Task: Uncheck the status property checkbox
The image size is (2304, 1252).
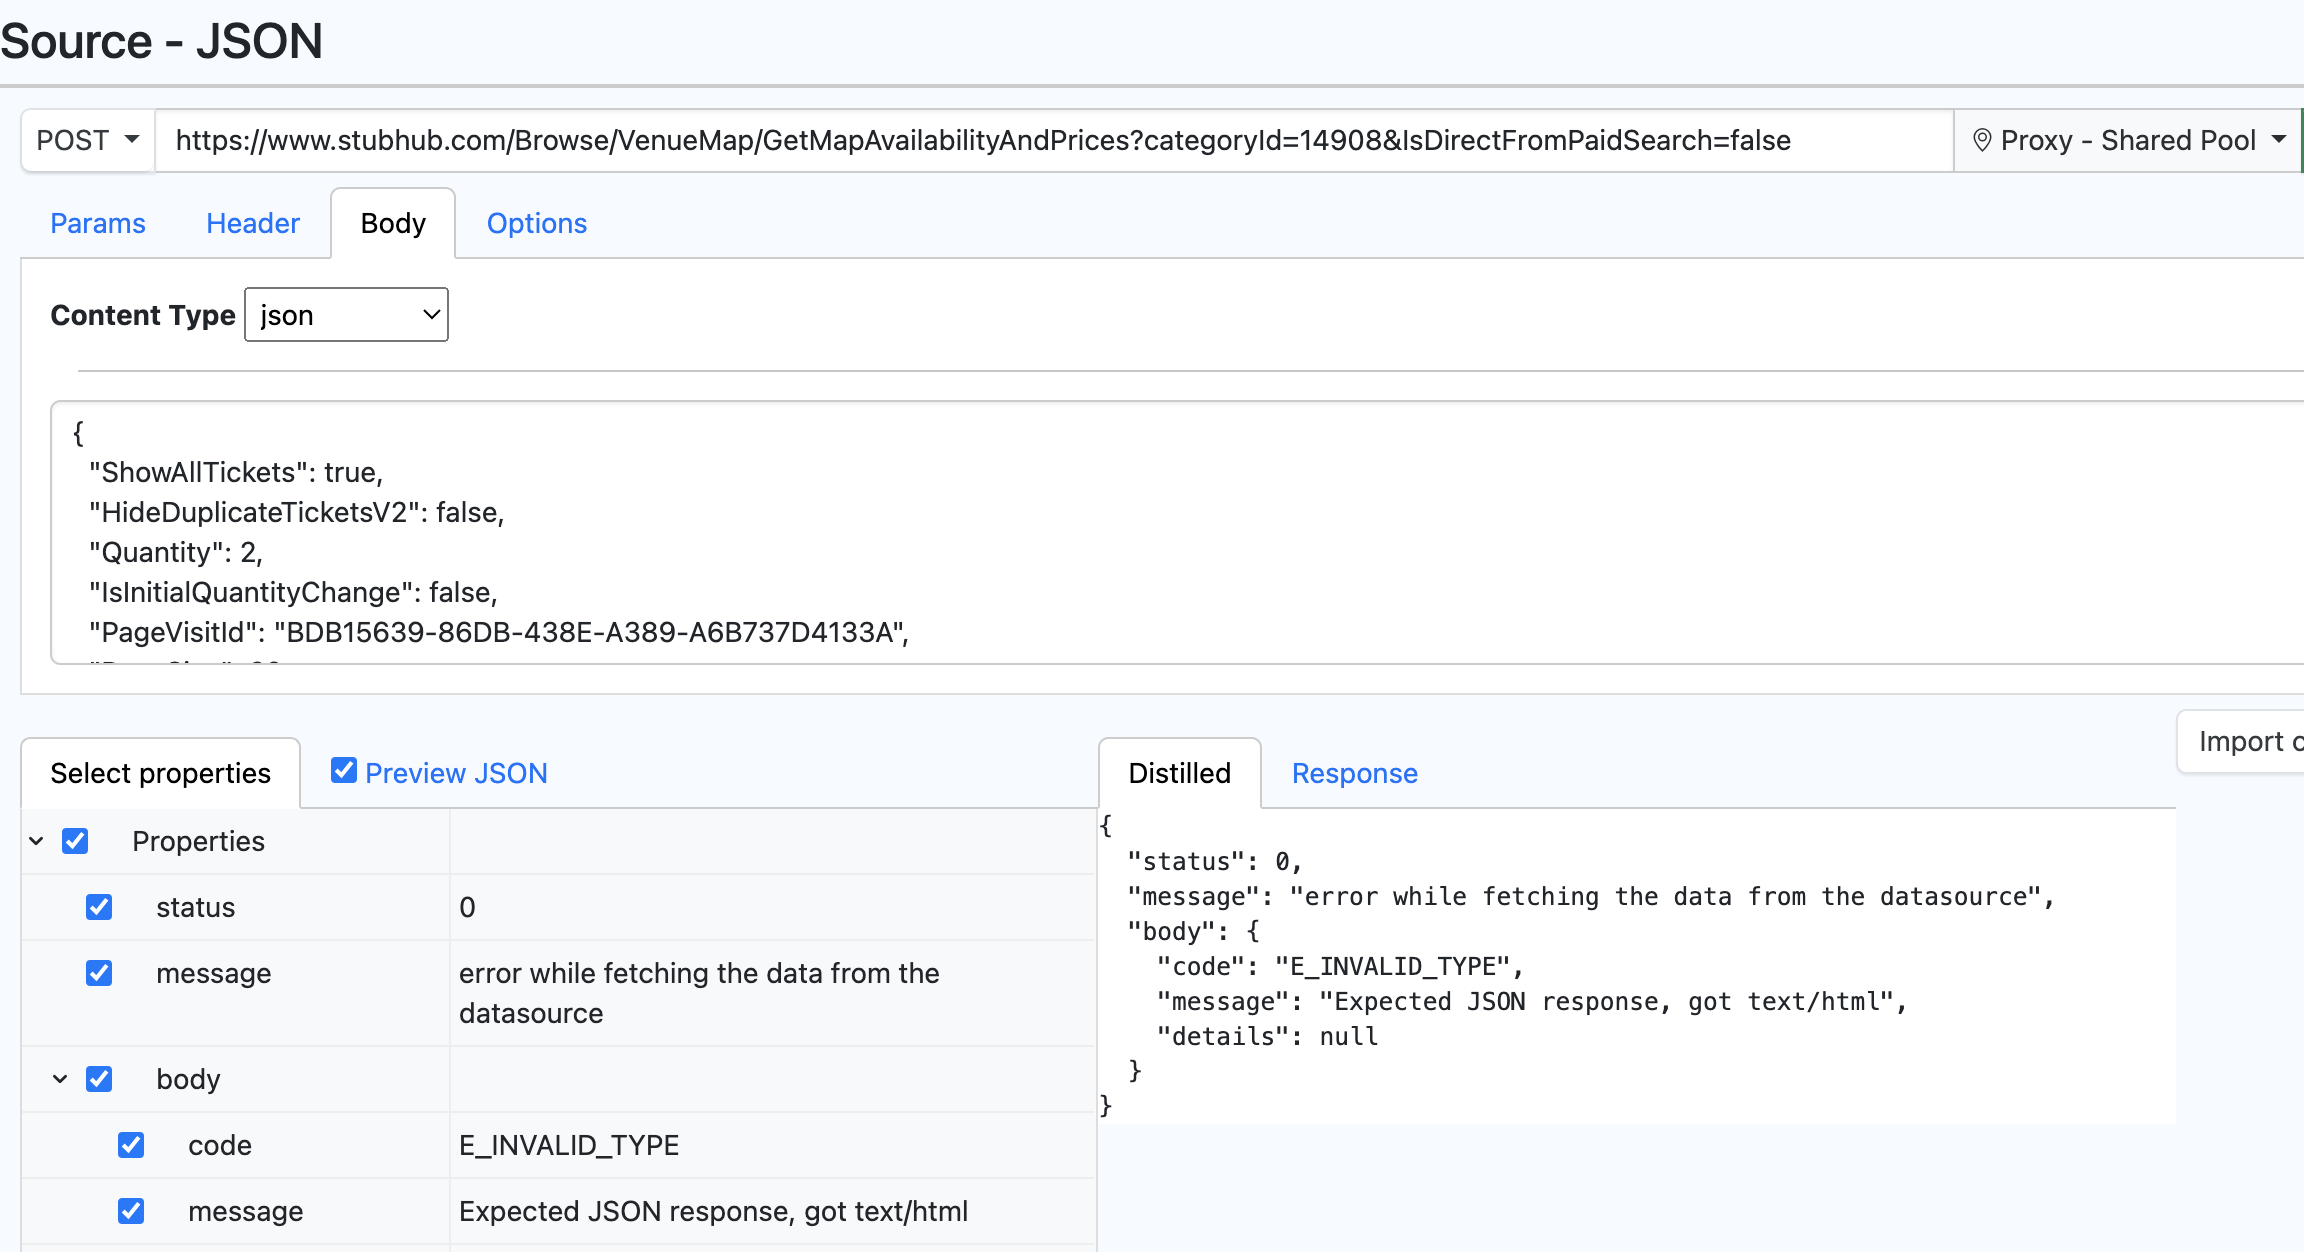Action: click(99, 907)
